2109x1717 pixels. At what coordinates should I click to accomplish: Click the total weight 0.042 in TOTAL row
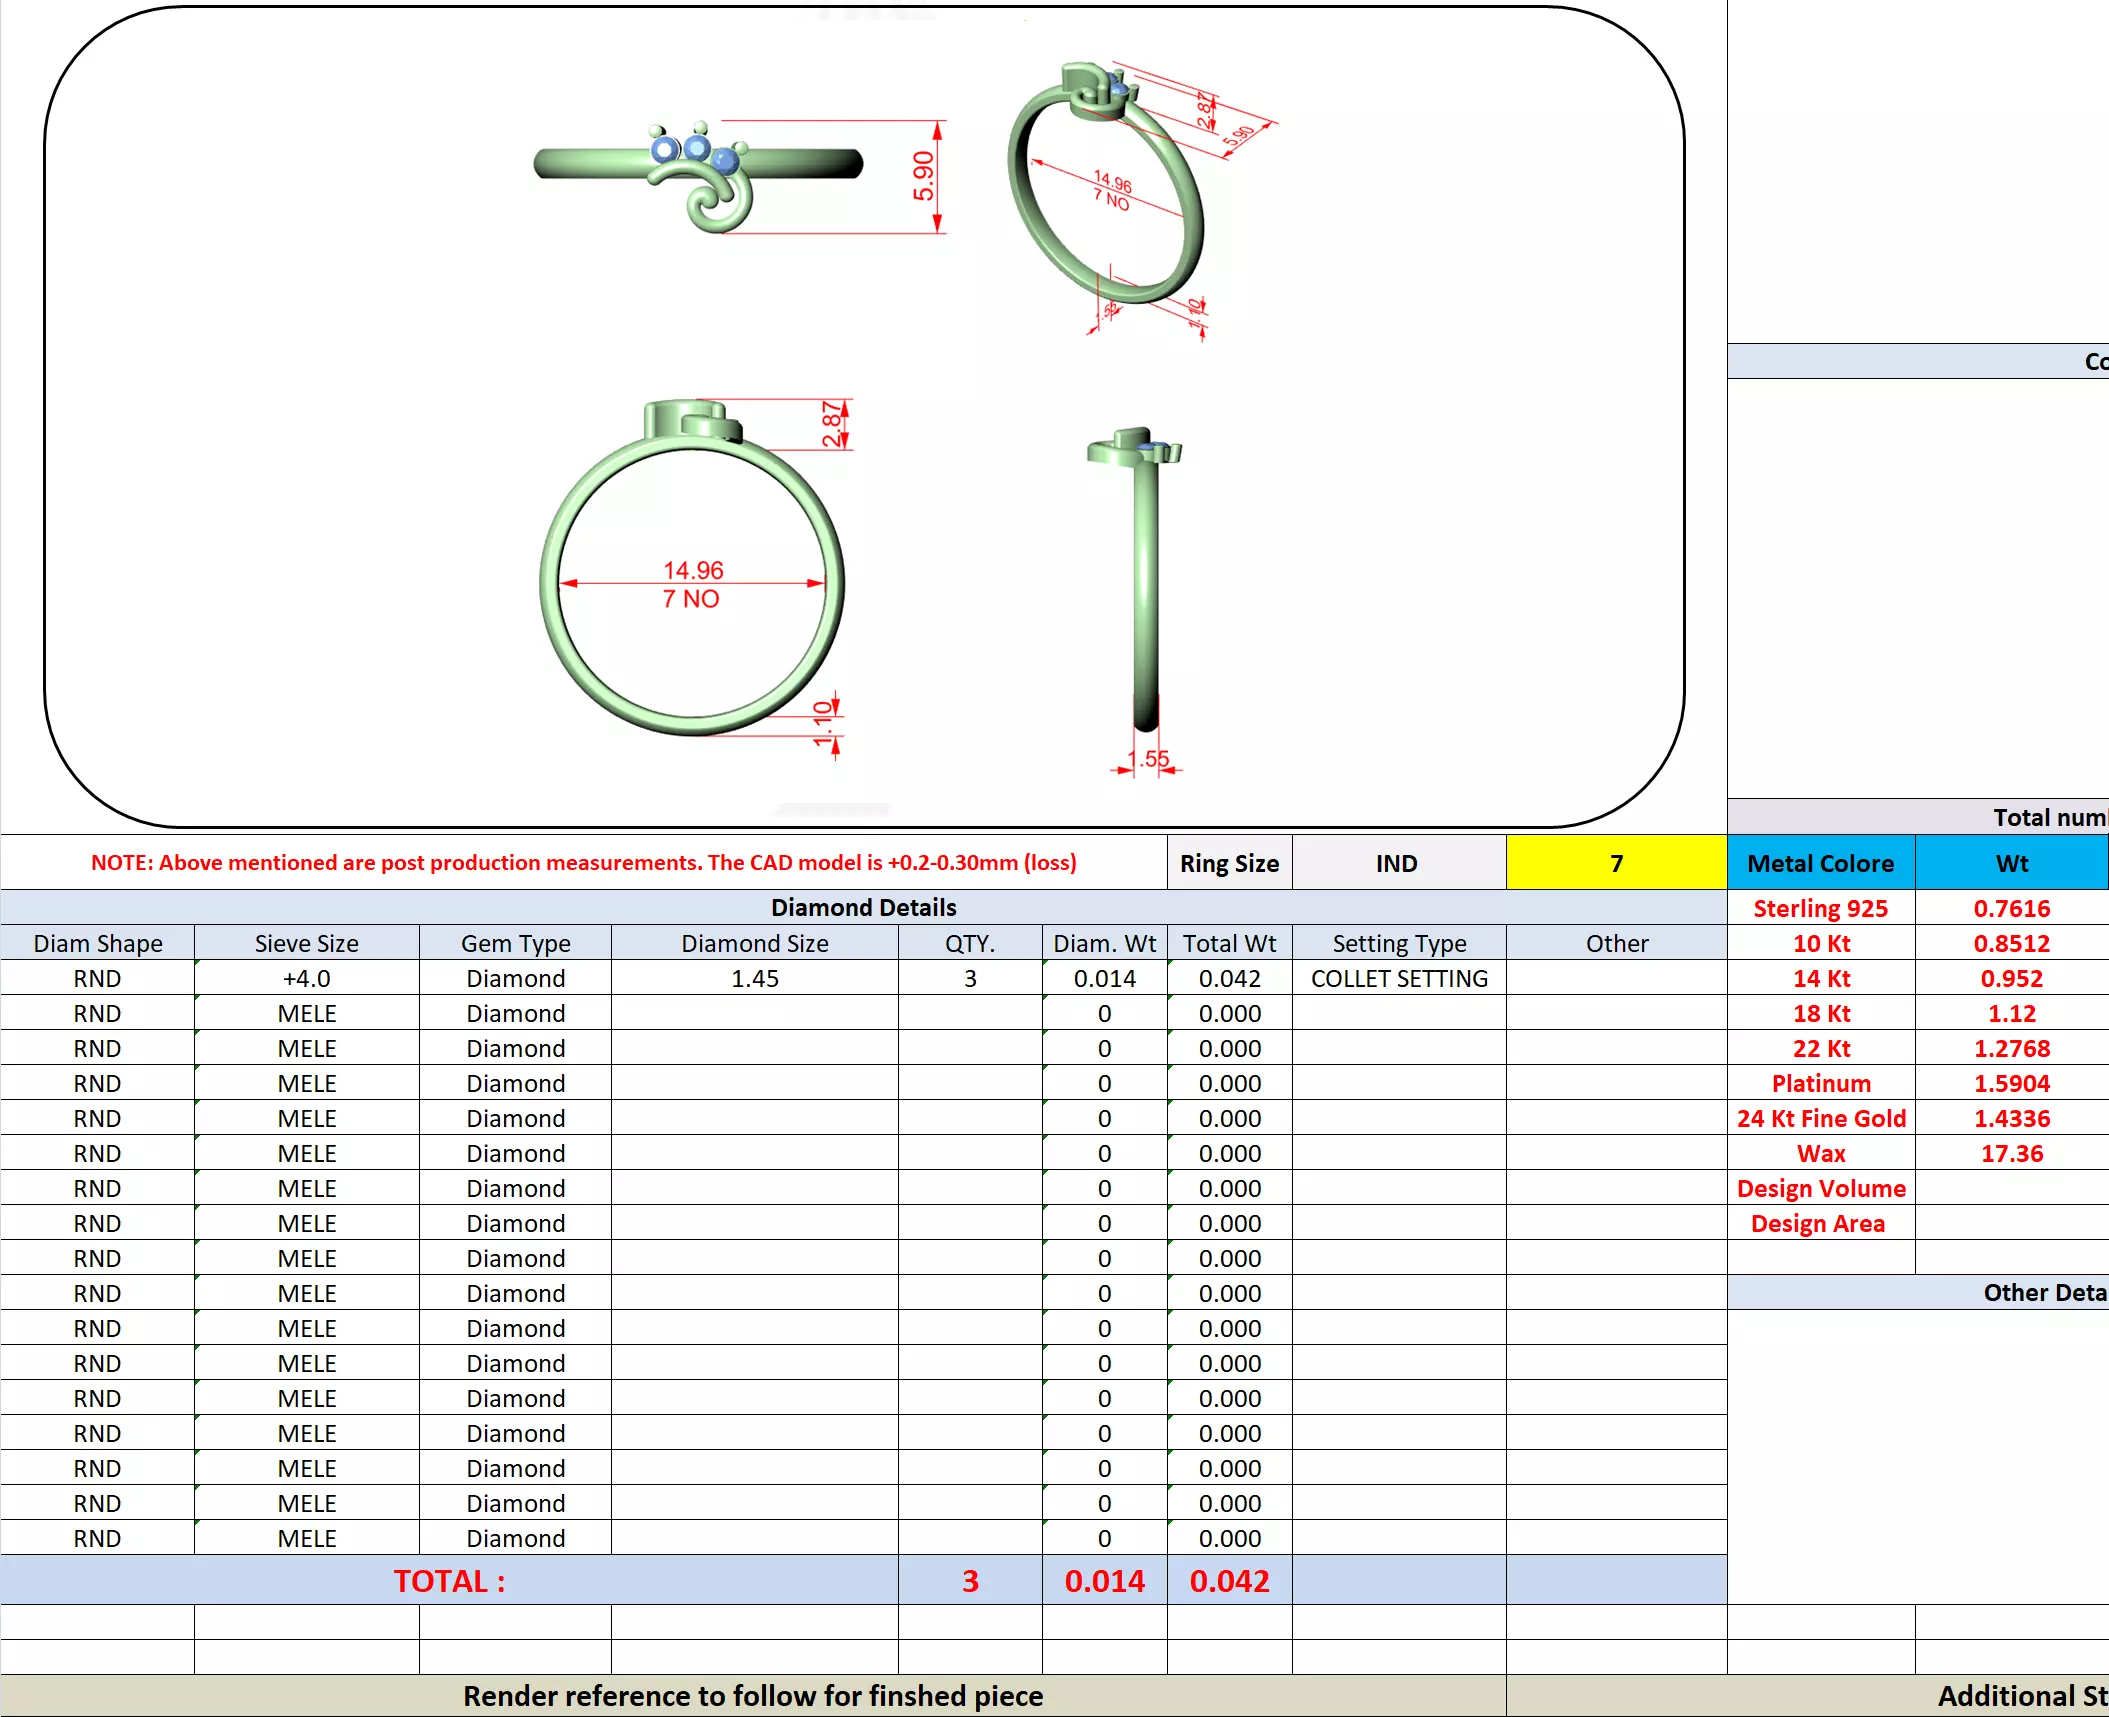(1229, 1581)
